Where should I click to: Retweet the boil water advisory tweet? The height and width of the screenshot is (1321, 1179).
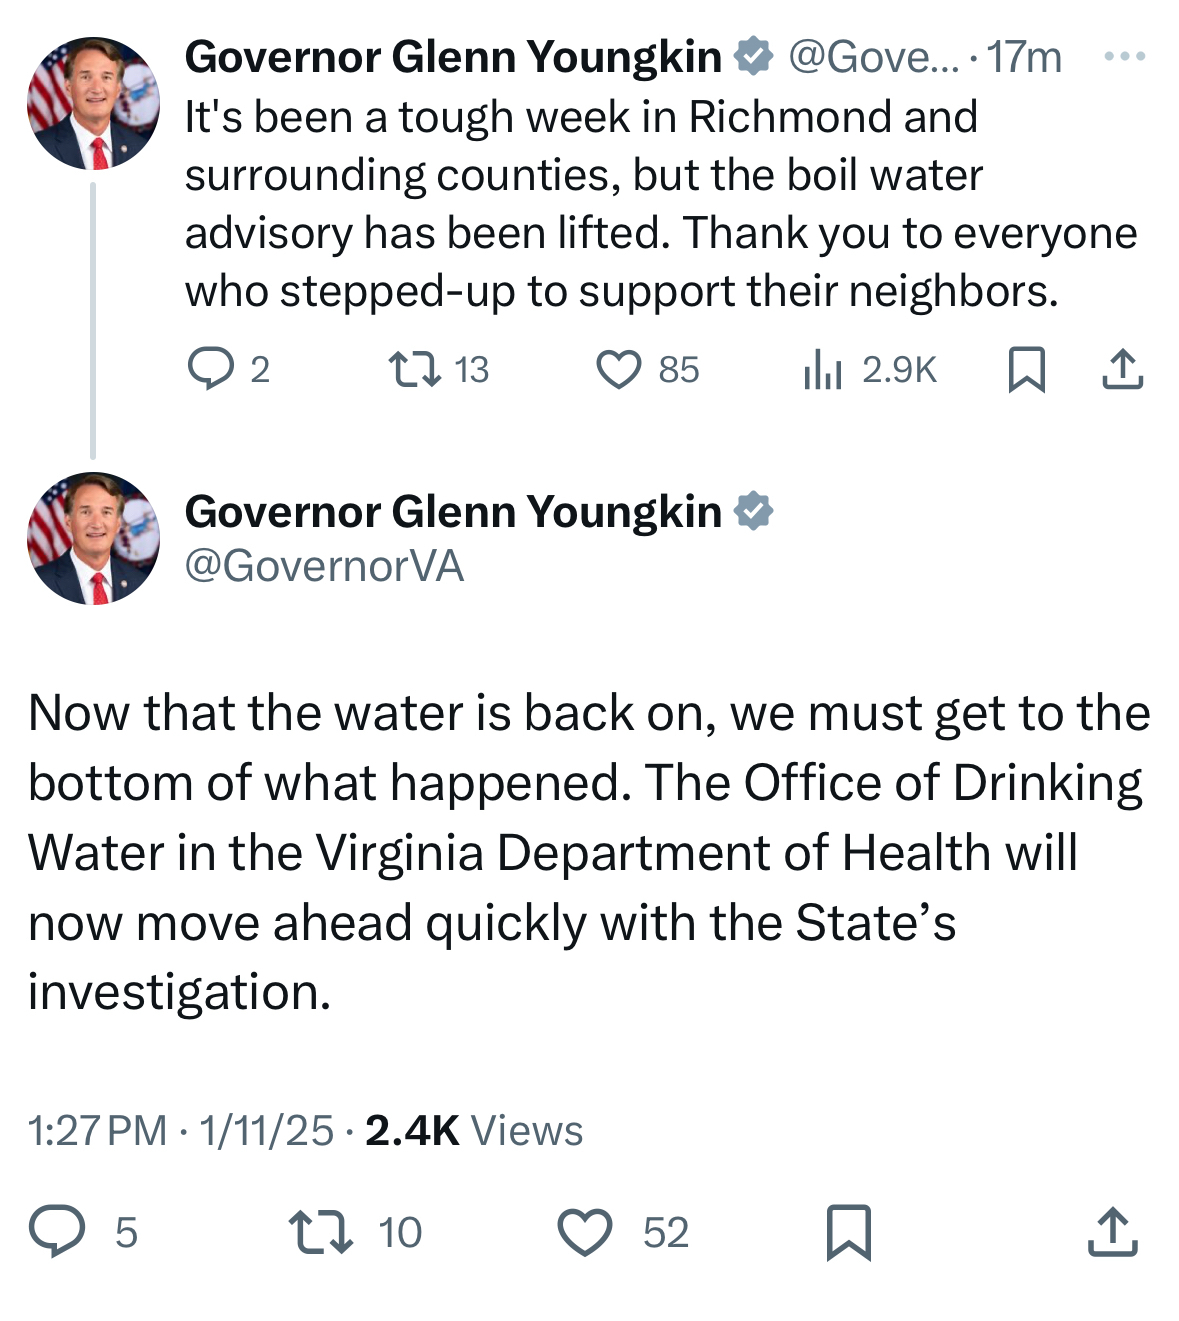pyautogui.click(x=414, y=369)
